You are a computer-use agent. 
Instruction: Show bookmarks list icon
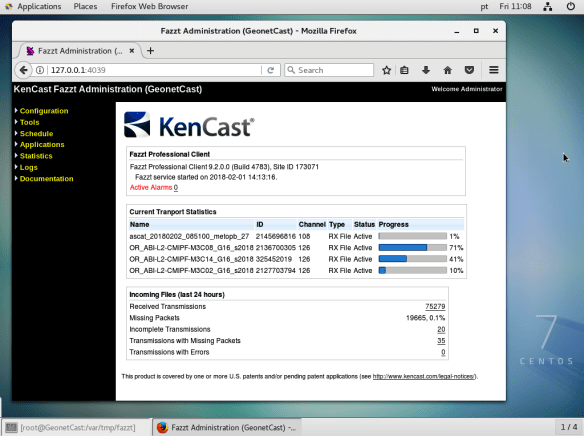point(404,70)
